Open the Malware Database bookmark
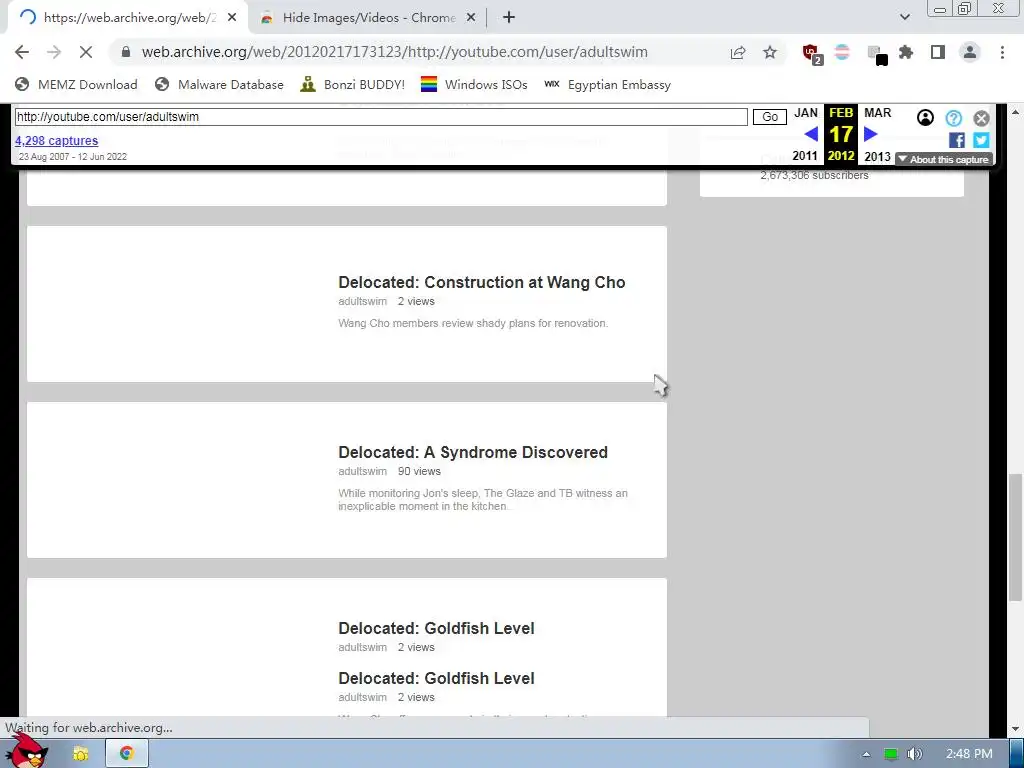 coord(219,84)
